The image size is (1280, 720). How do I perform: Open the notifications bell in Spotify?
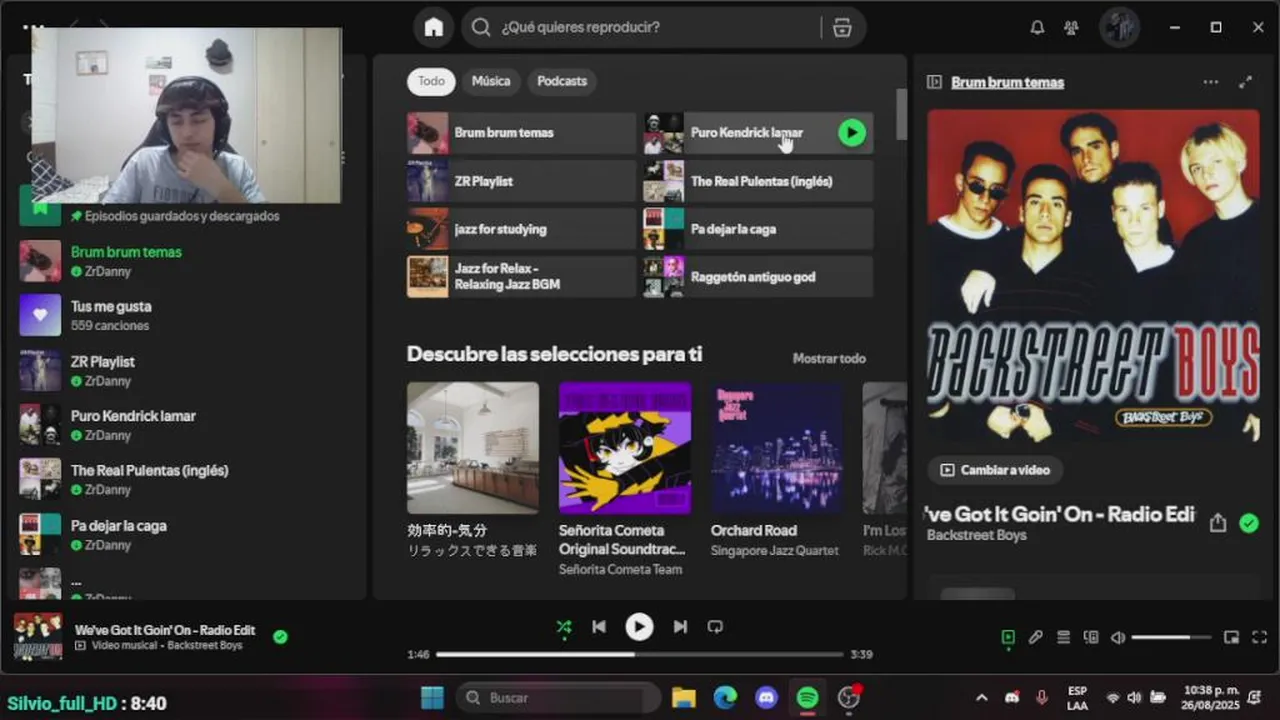[1037, 27]
